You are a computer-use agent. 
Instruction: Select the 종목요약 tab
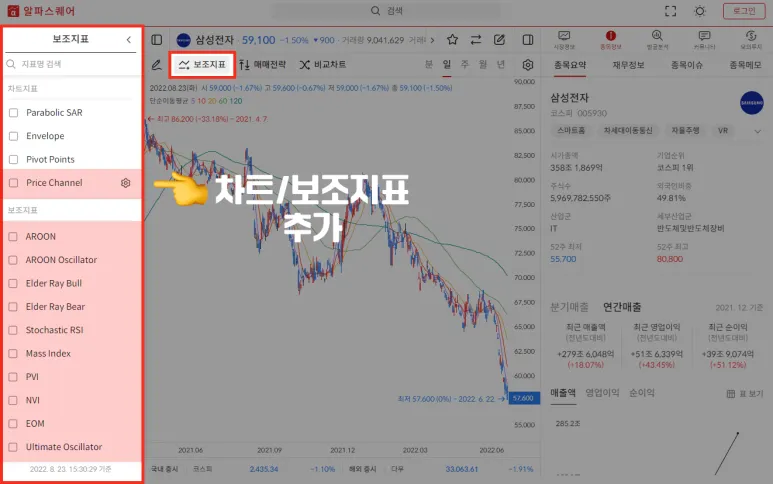click(570, 65)
